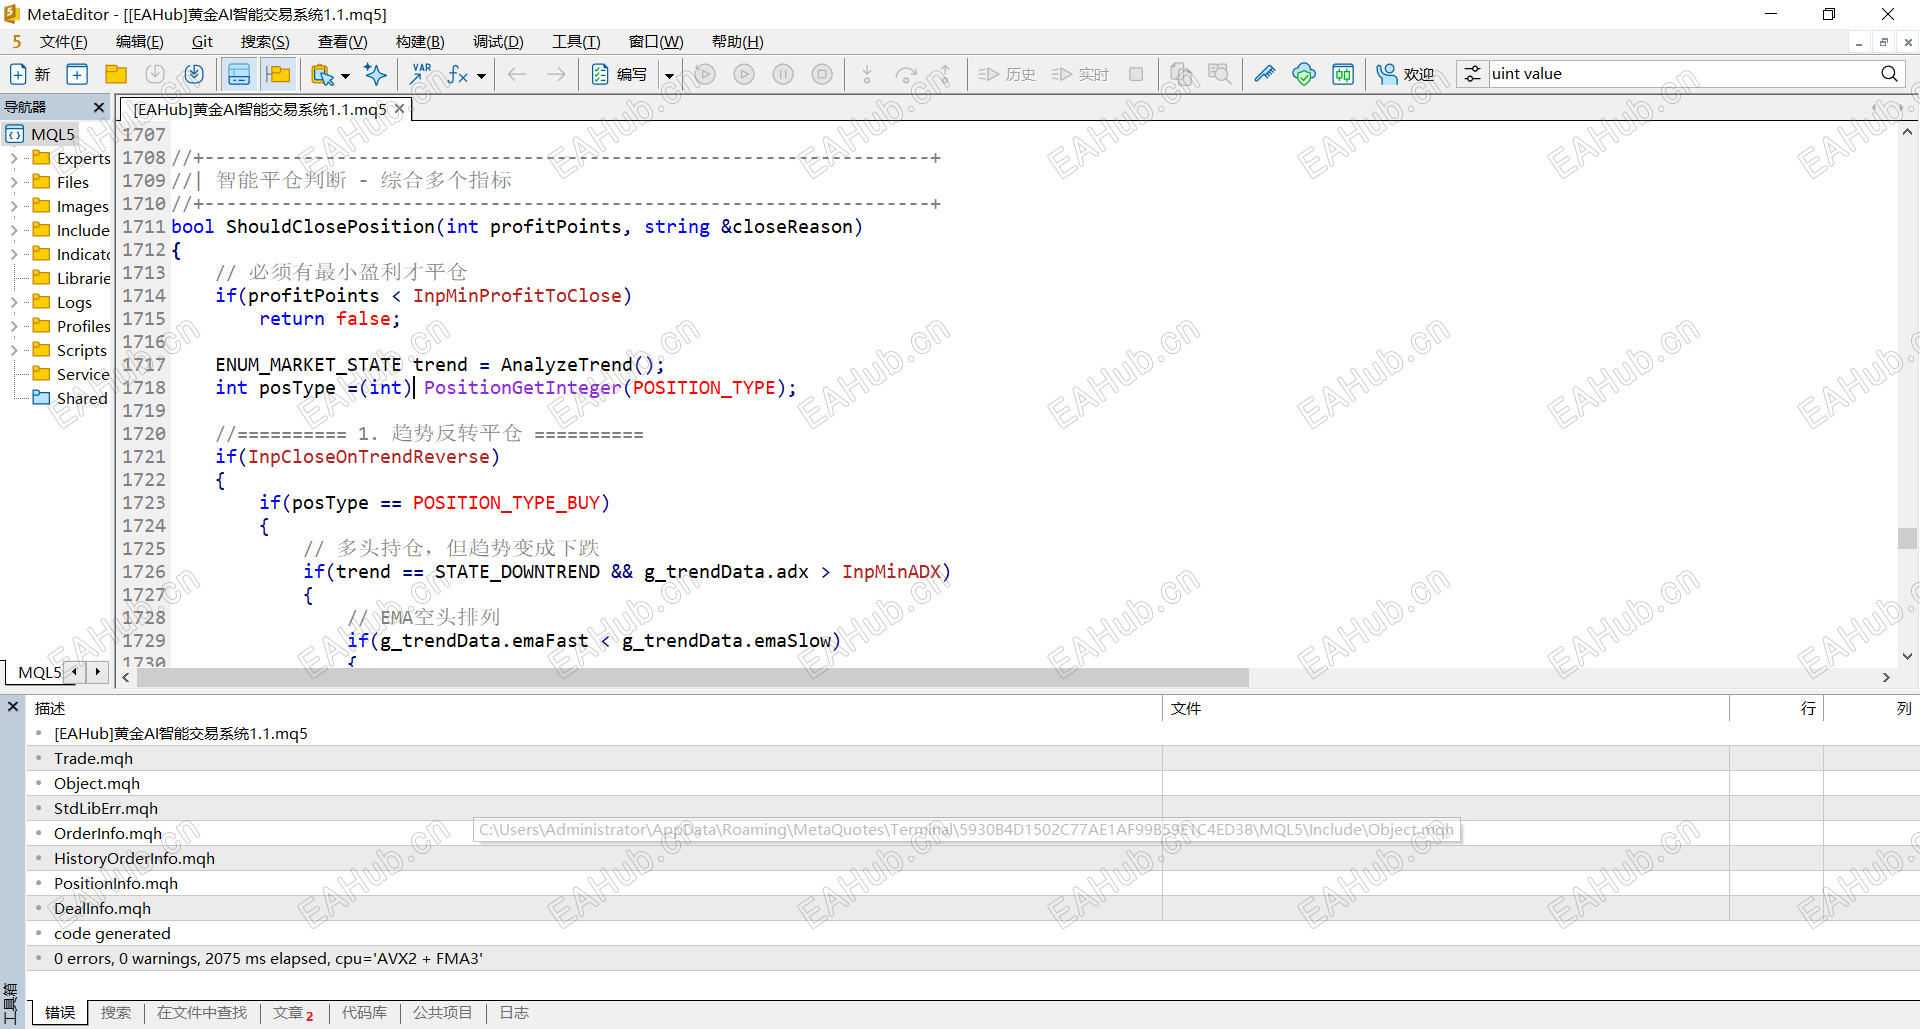1920x1029 pixels.
Task: Toggle the Navigator panel icon
Action: [278, 74]
